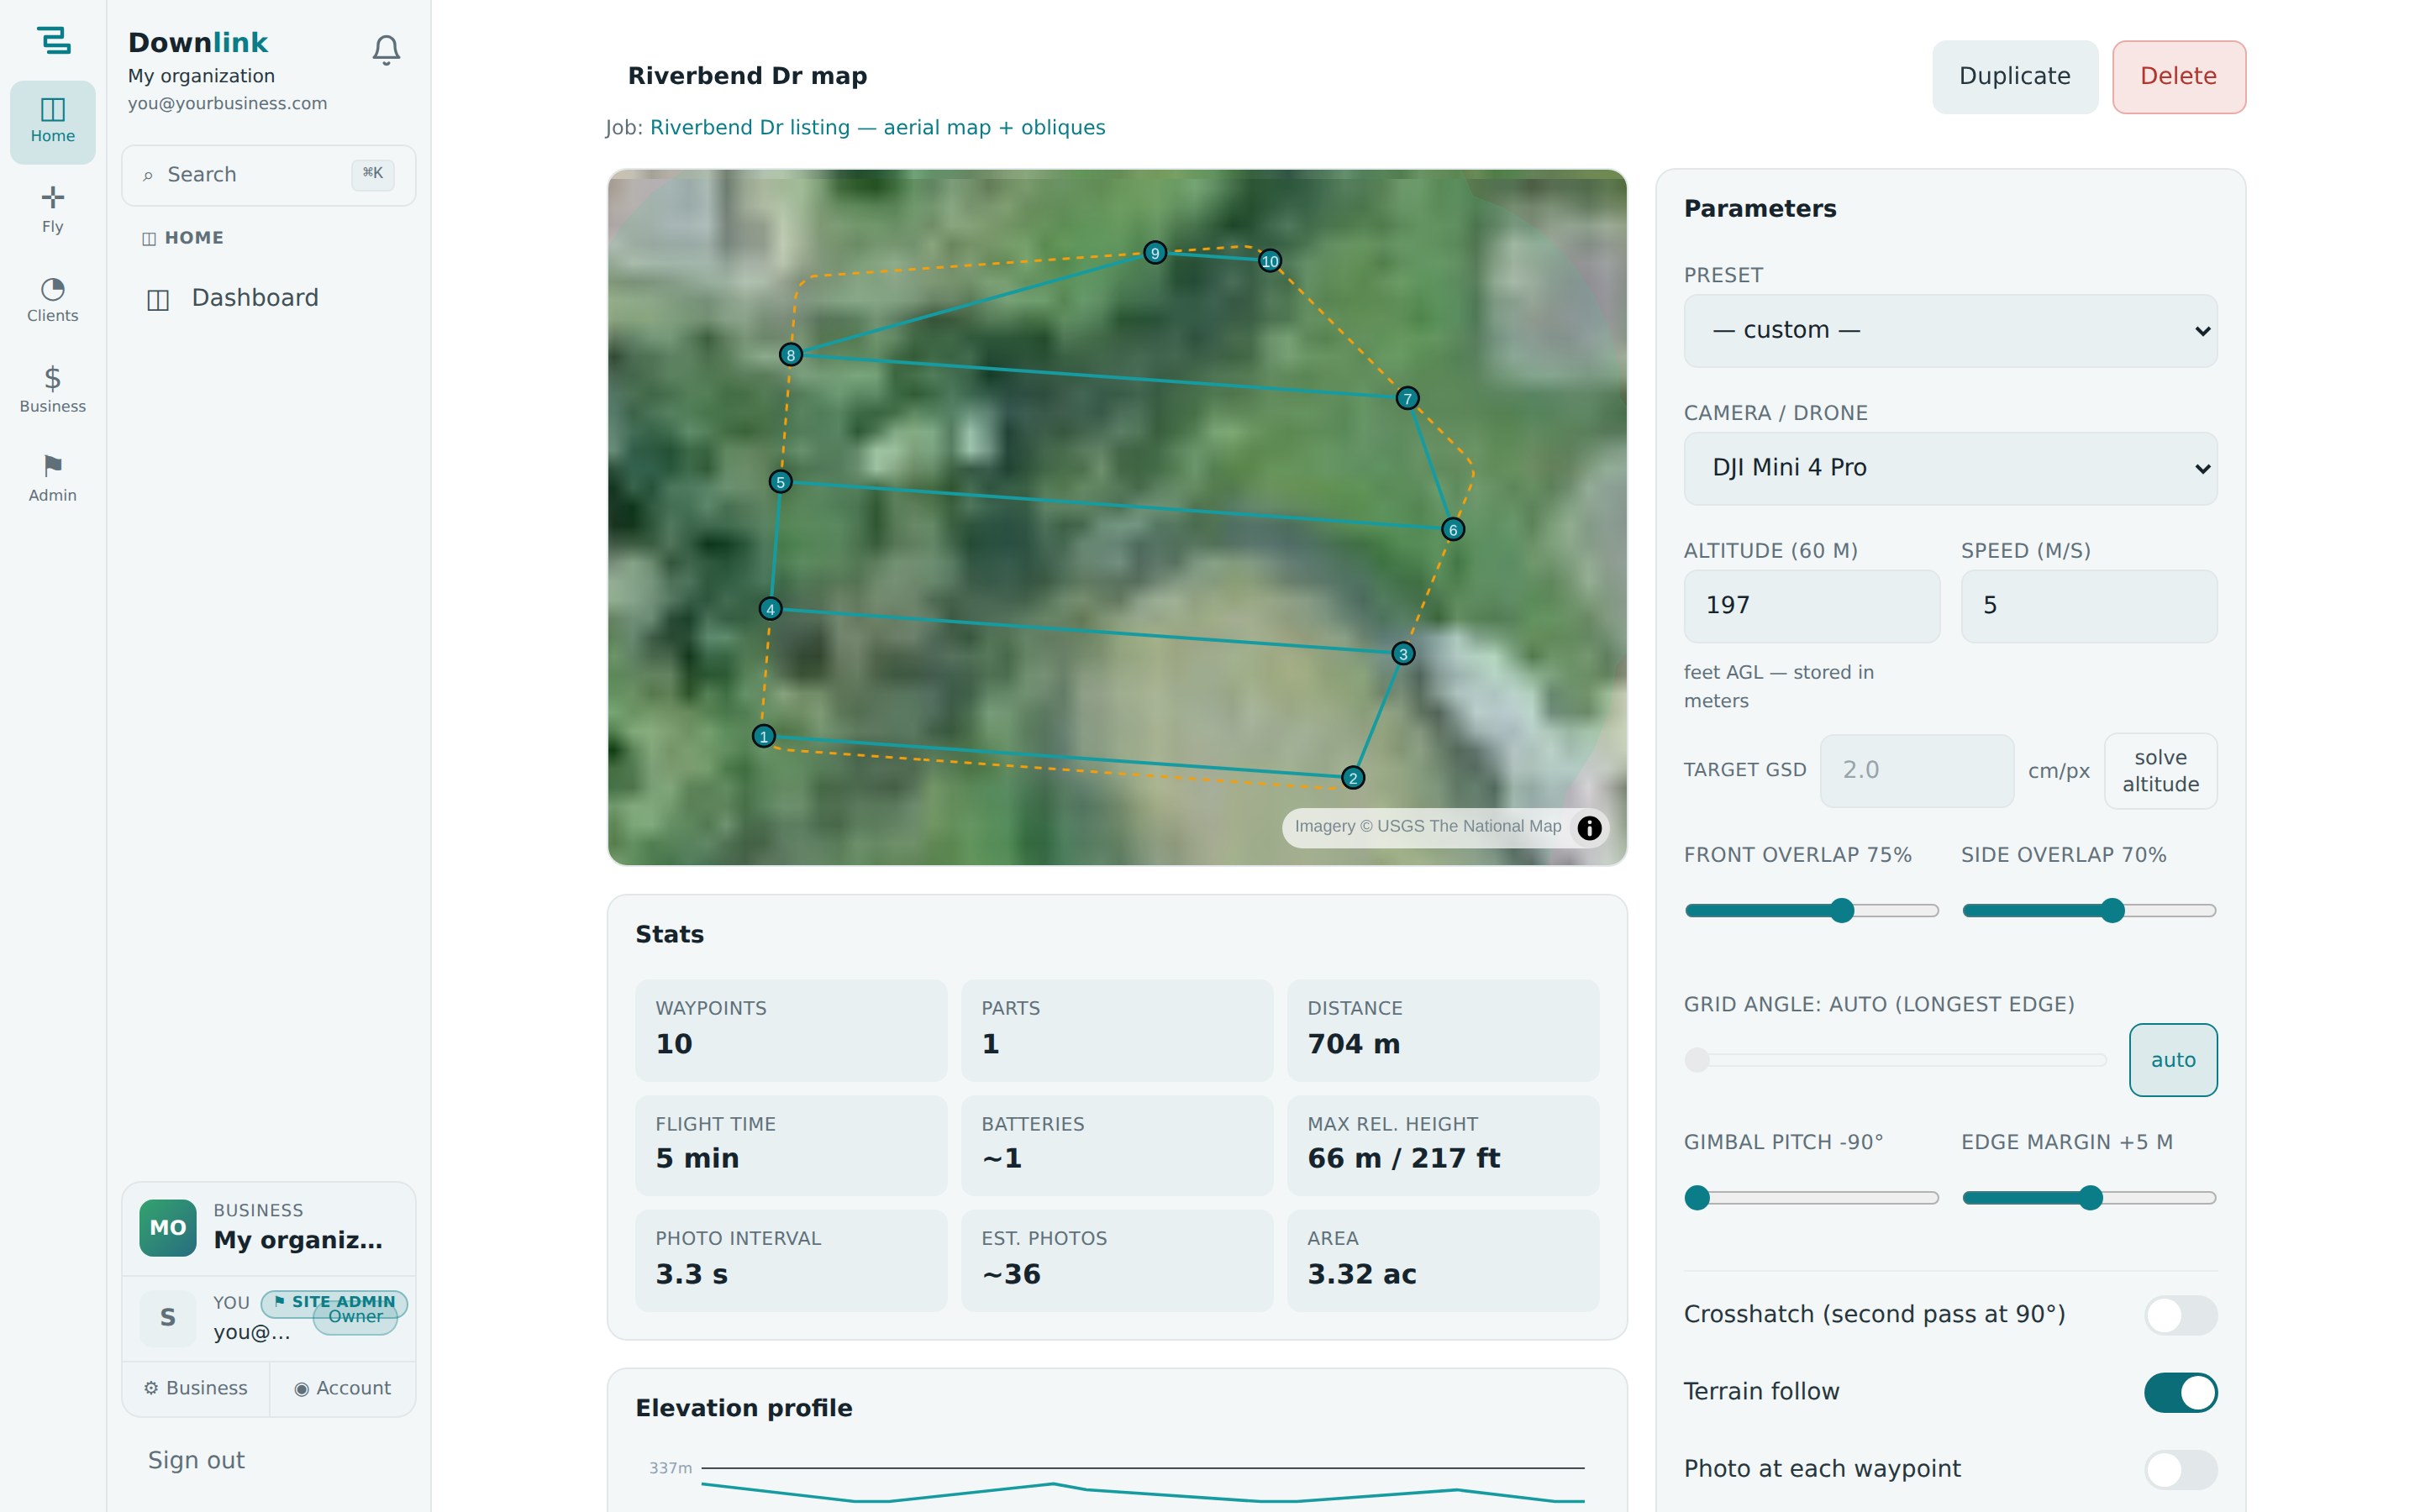The height and width of the screenshot is (1512, 2420).
Task: Duplicate the Riverbend Dr map
Action: tap(2014, 77)
